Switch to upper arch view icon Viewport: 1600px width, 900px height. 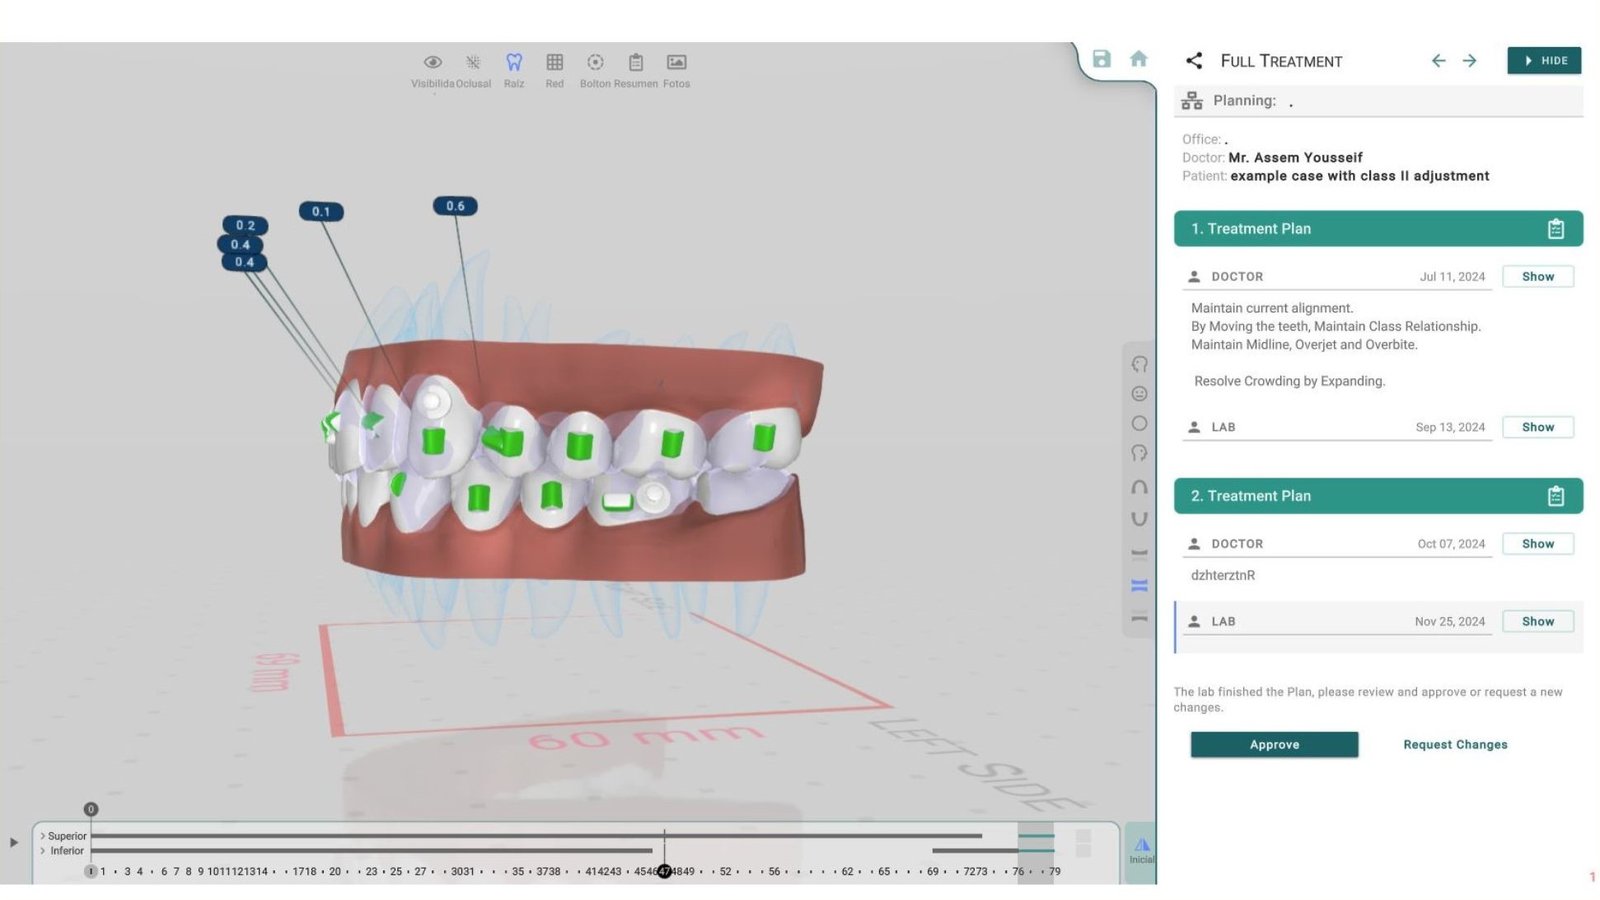tap(1139, 487)
